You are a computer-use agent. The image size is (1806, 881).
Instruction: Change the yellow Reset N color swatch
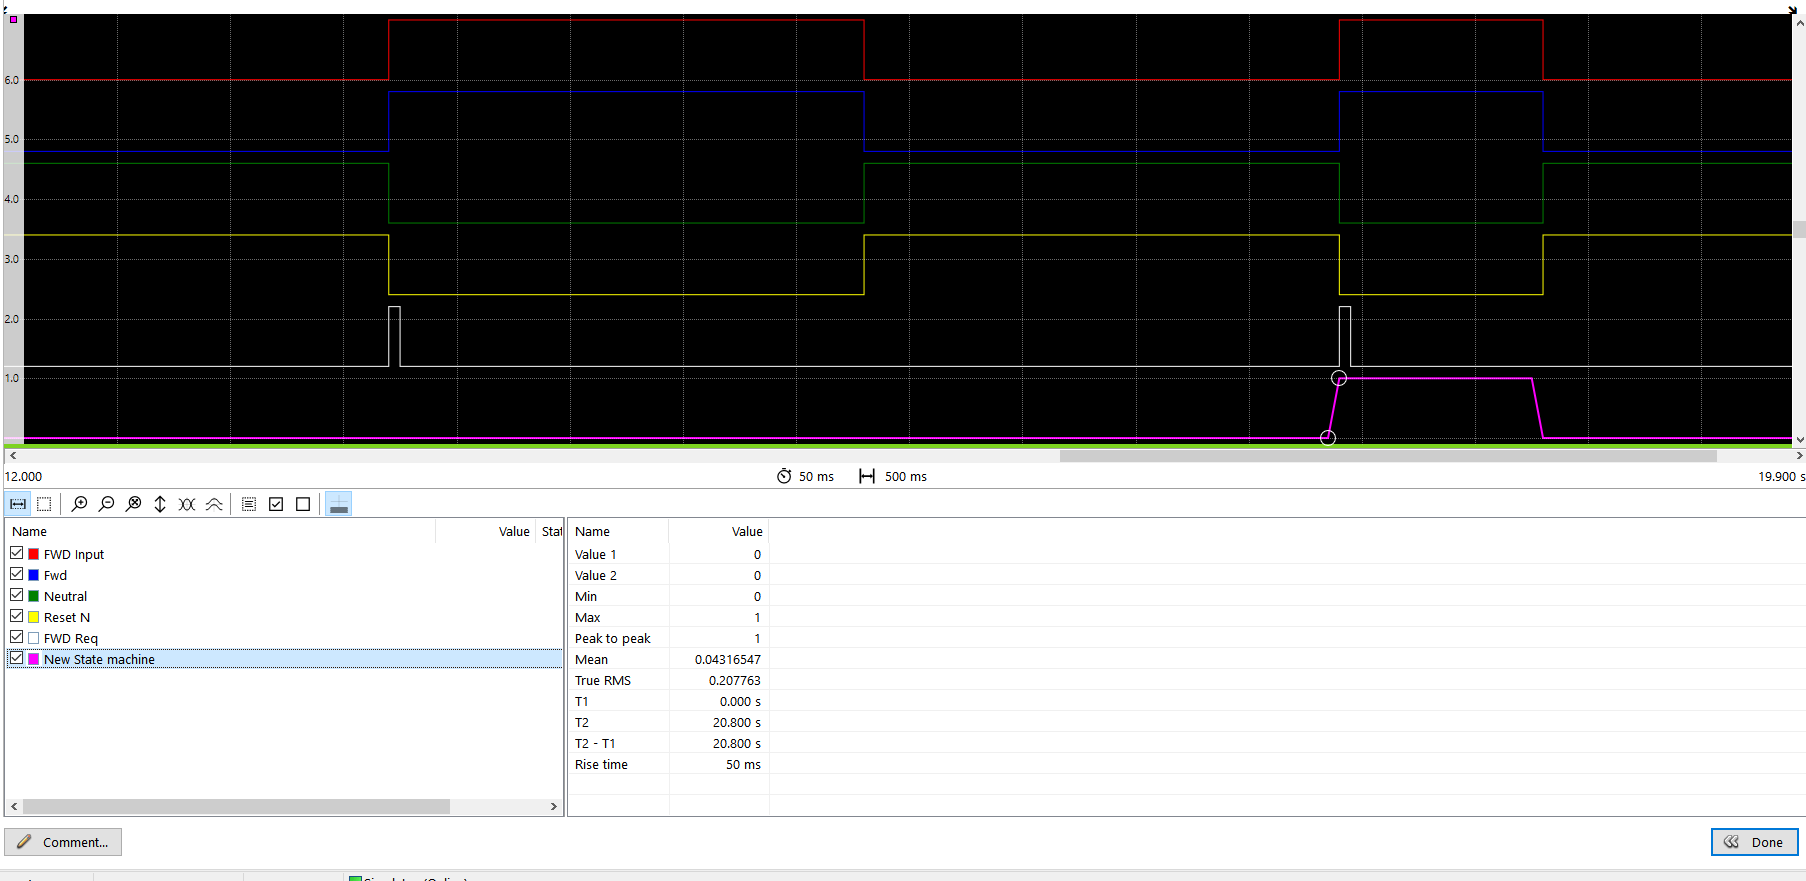[34, 617]
